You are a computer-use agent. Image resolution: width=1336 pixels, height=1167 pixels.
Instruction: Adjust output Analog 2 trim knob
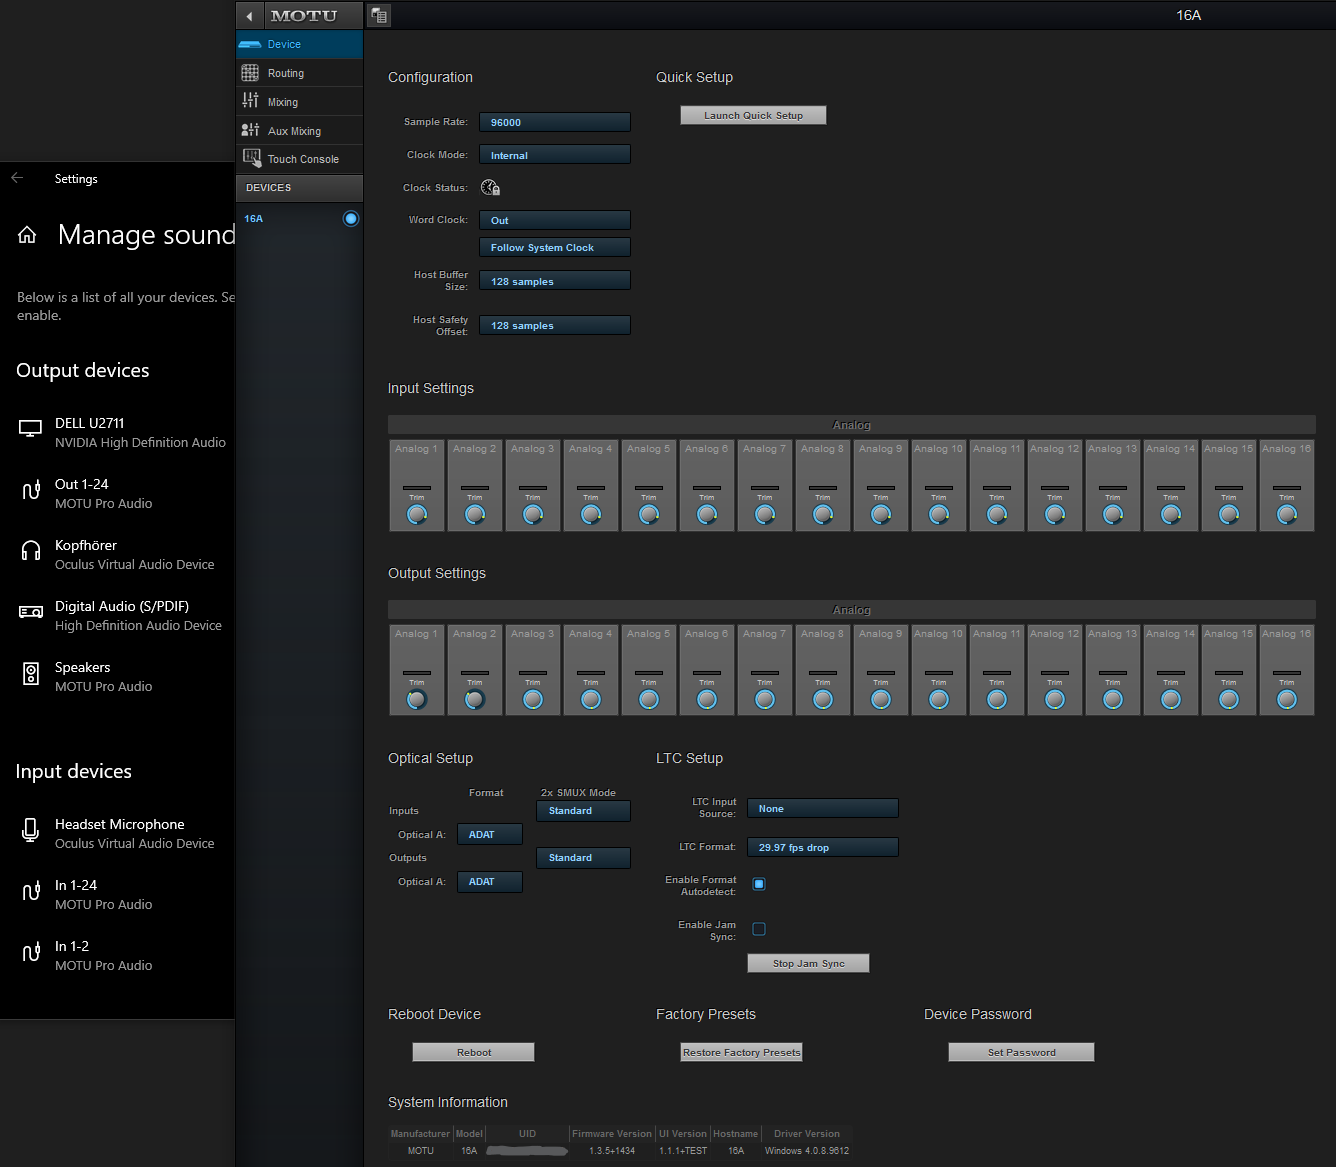[475, 699]
